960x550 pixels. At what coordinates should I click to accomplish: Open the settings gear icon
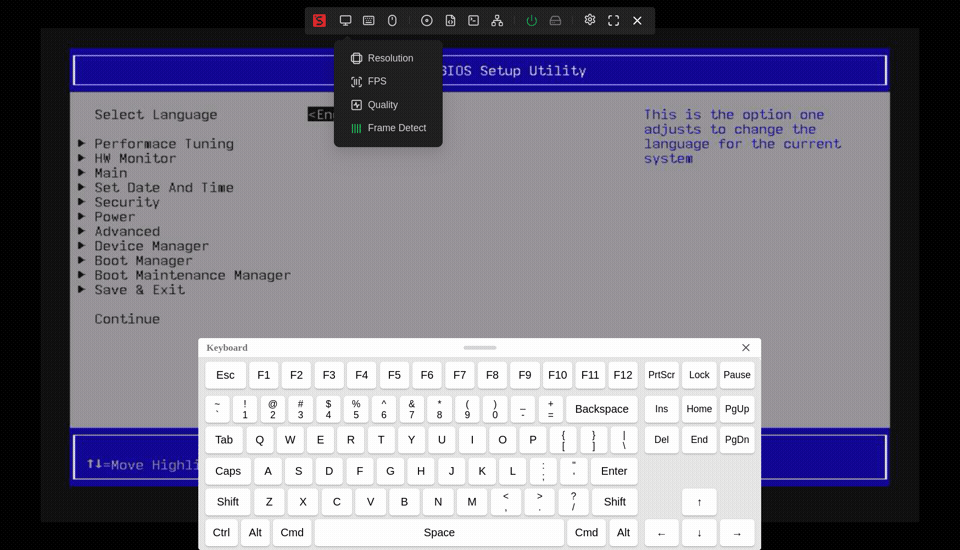tap(590, 20)
